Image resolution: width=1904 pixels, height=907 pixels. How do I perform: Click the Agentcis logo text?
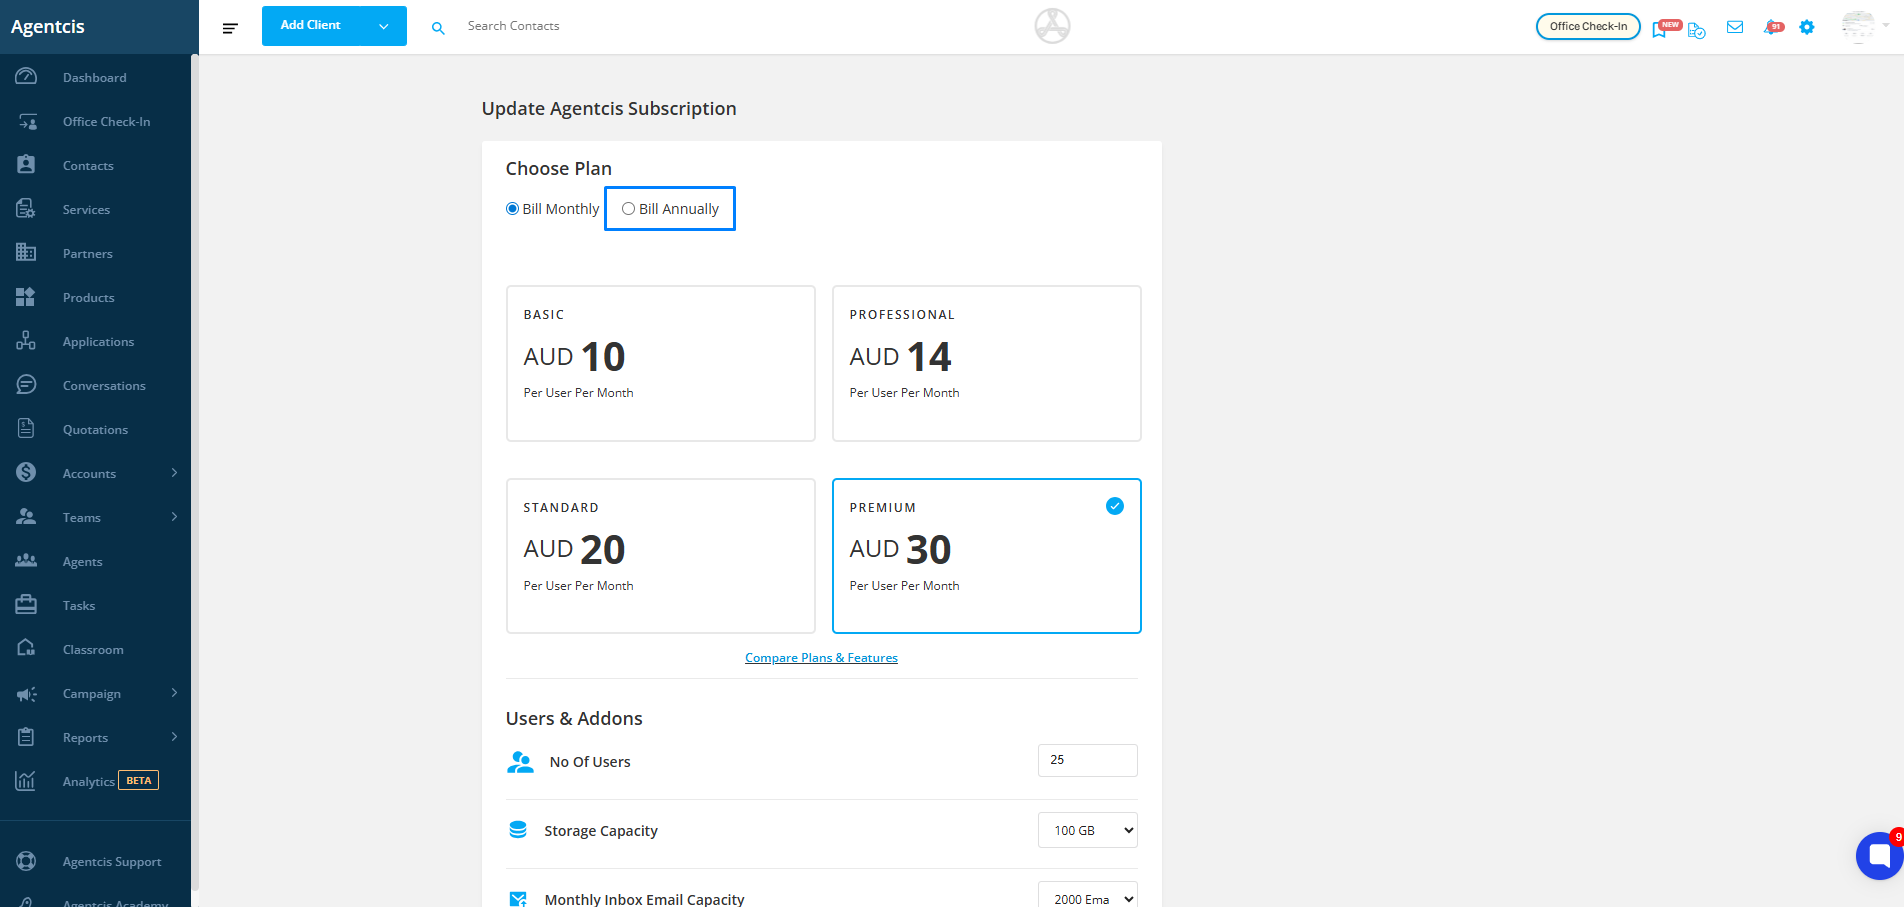tap(48, 27)
